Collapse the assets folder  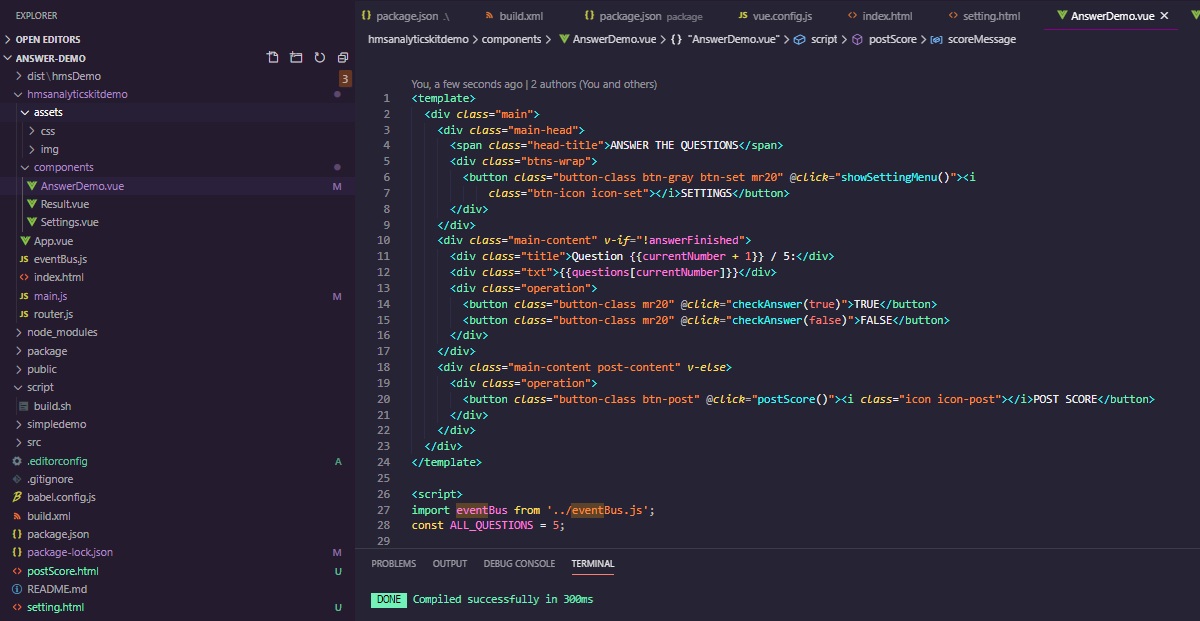pyautogui.click(x=47, y=112)
